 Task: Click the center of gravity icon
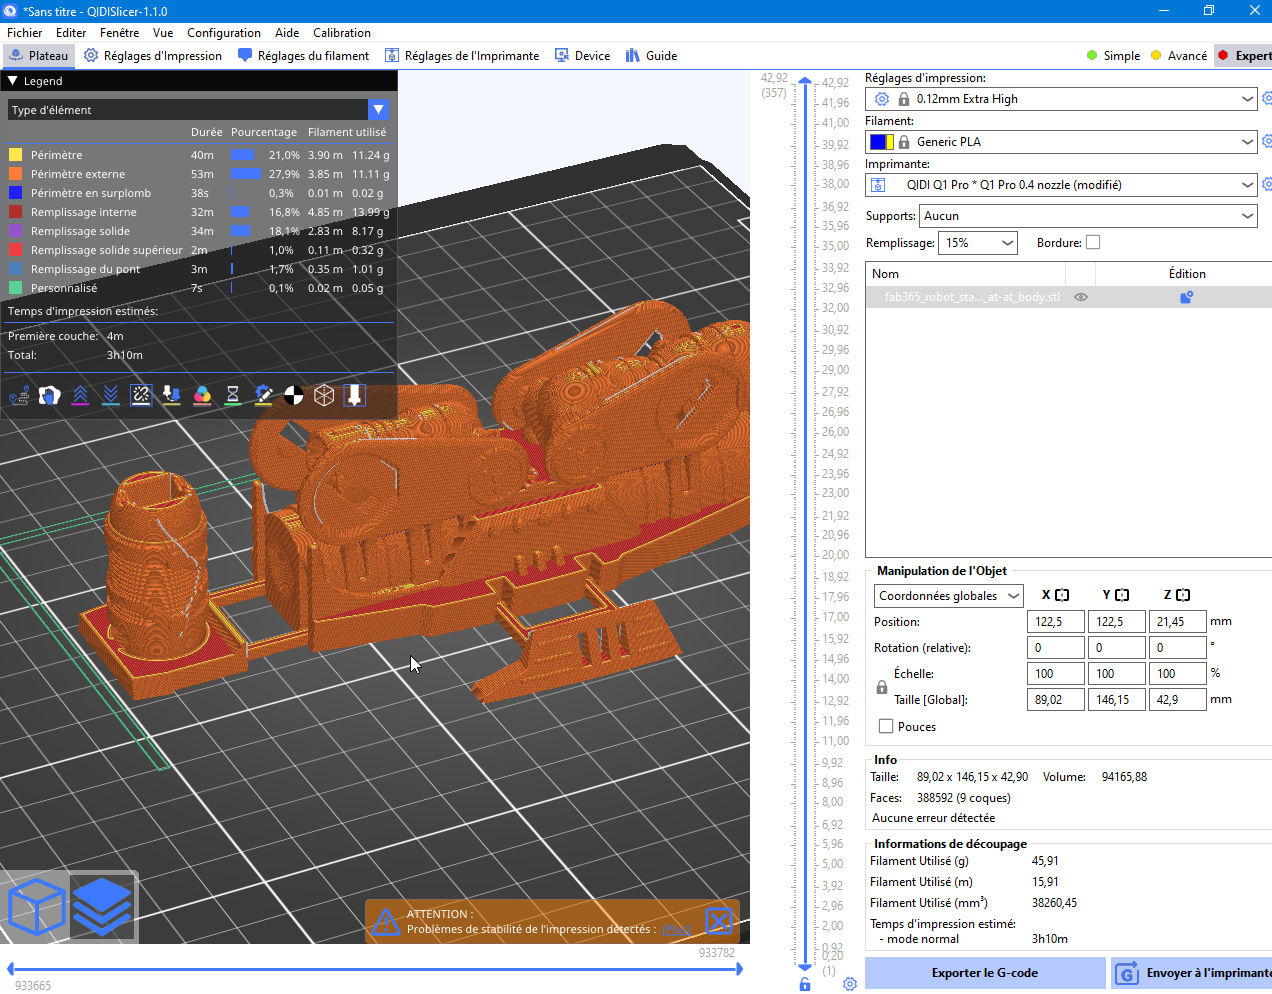pos(293,396)
